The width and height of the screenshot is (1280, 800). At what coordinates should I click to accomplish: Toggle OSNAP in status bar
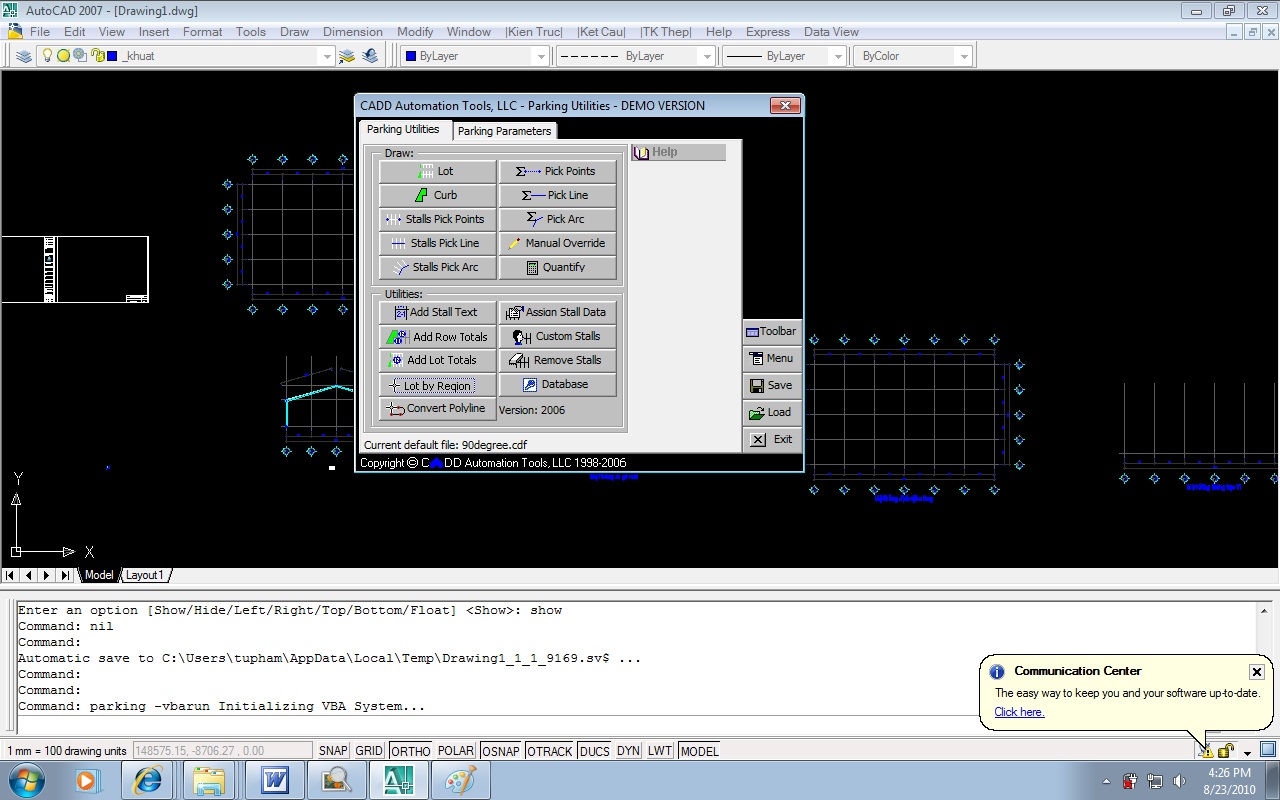[x=501, y=751]
